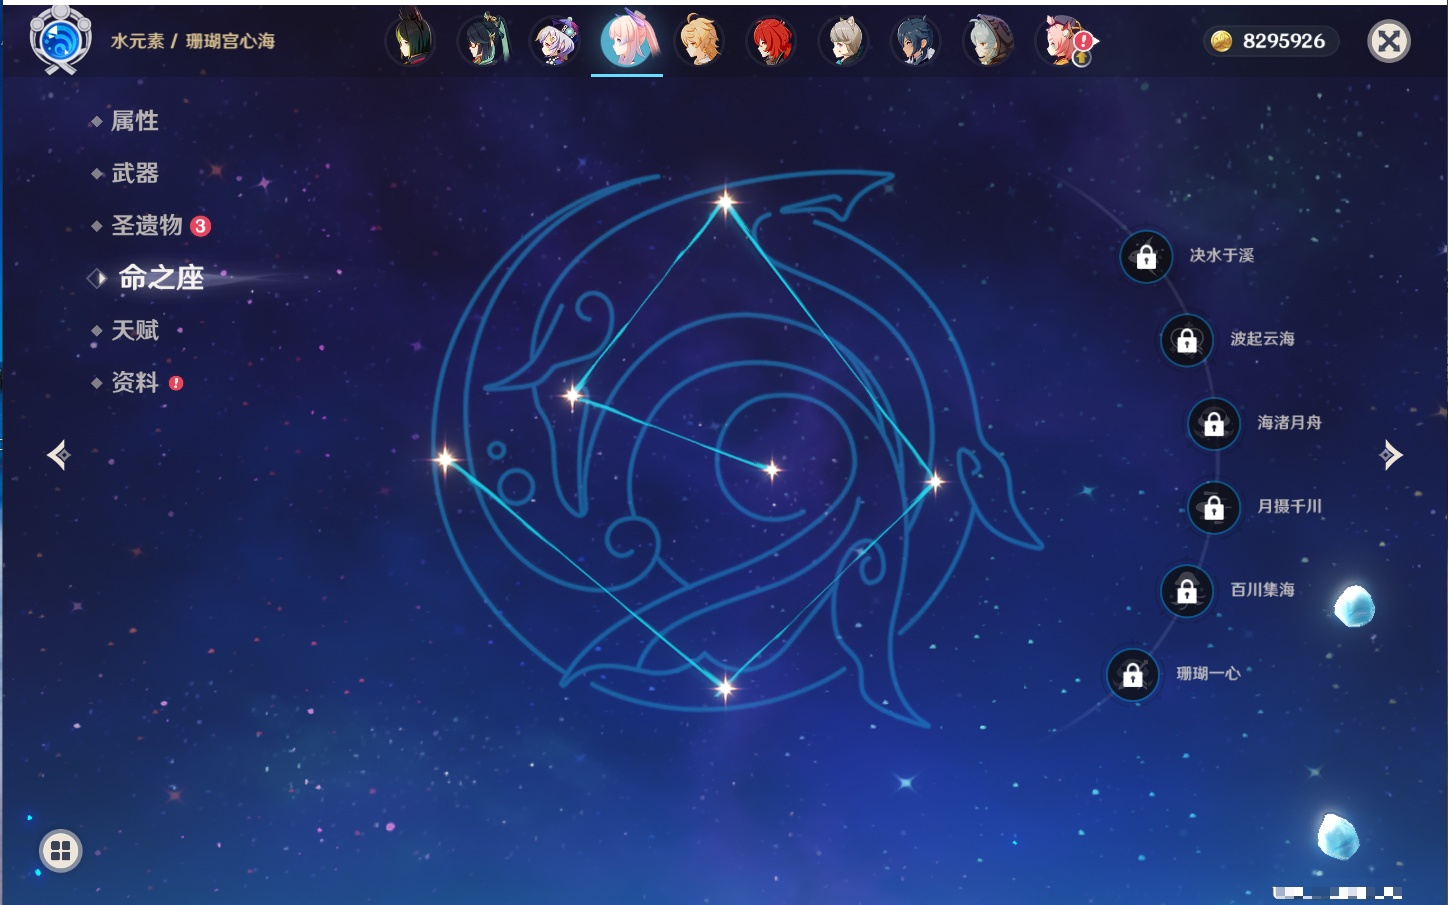Show more characters via avatar row arrow
This screenshot has width=1448, height=905.
coord(1095,41)
